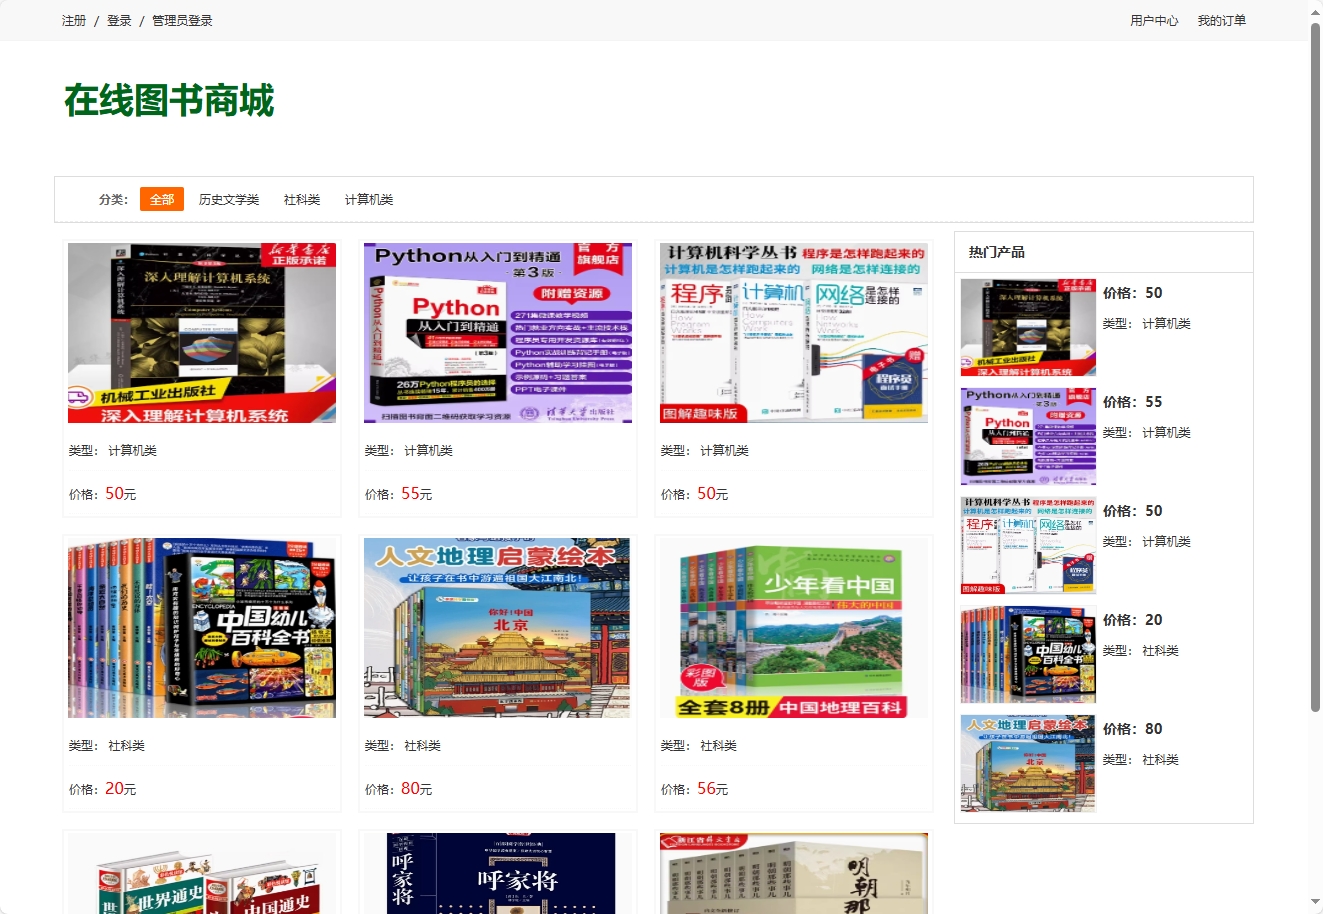This screenshot has height=914, width=1323.
Task: Open the first 热门产品 thumbnail
Action: tap(1027, 327)
